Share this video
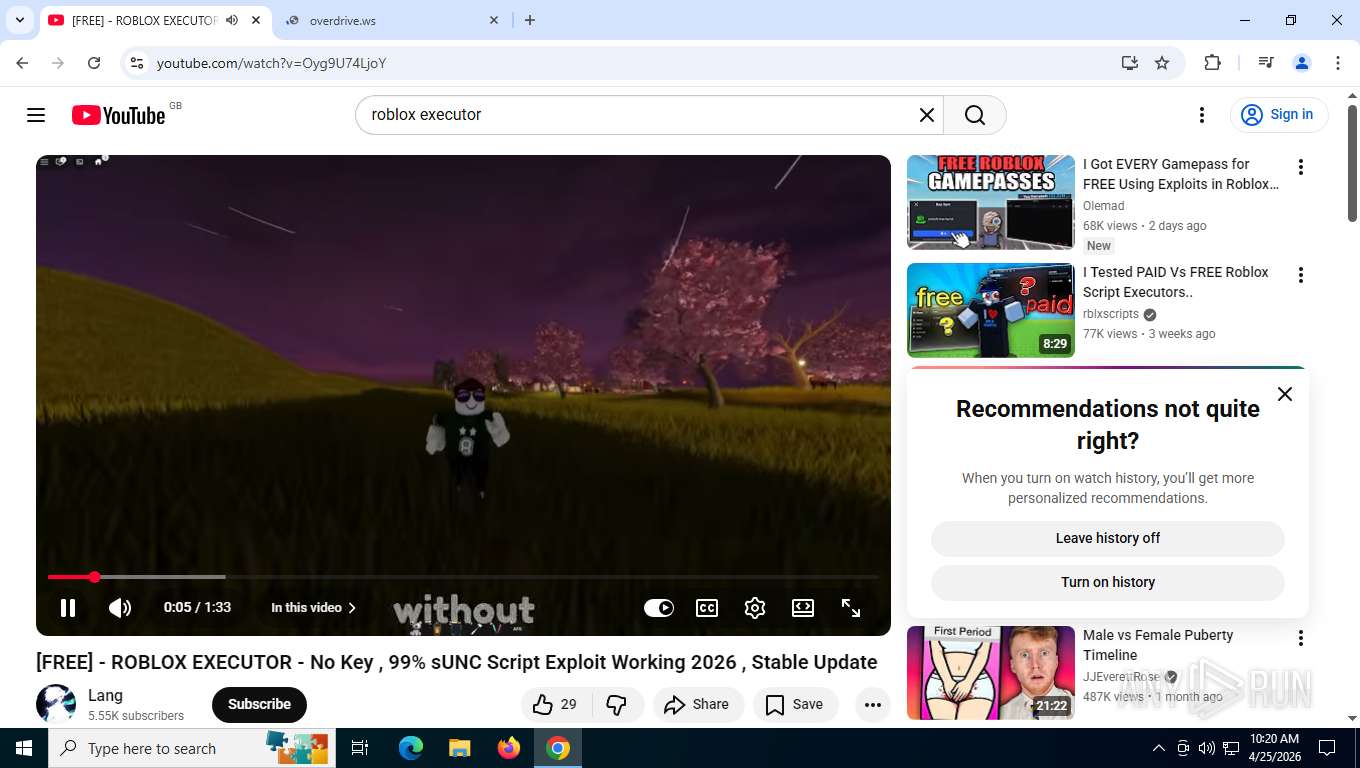 tap(698, 704)
